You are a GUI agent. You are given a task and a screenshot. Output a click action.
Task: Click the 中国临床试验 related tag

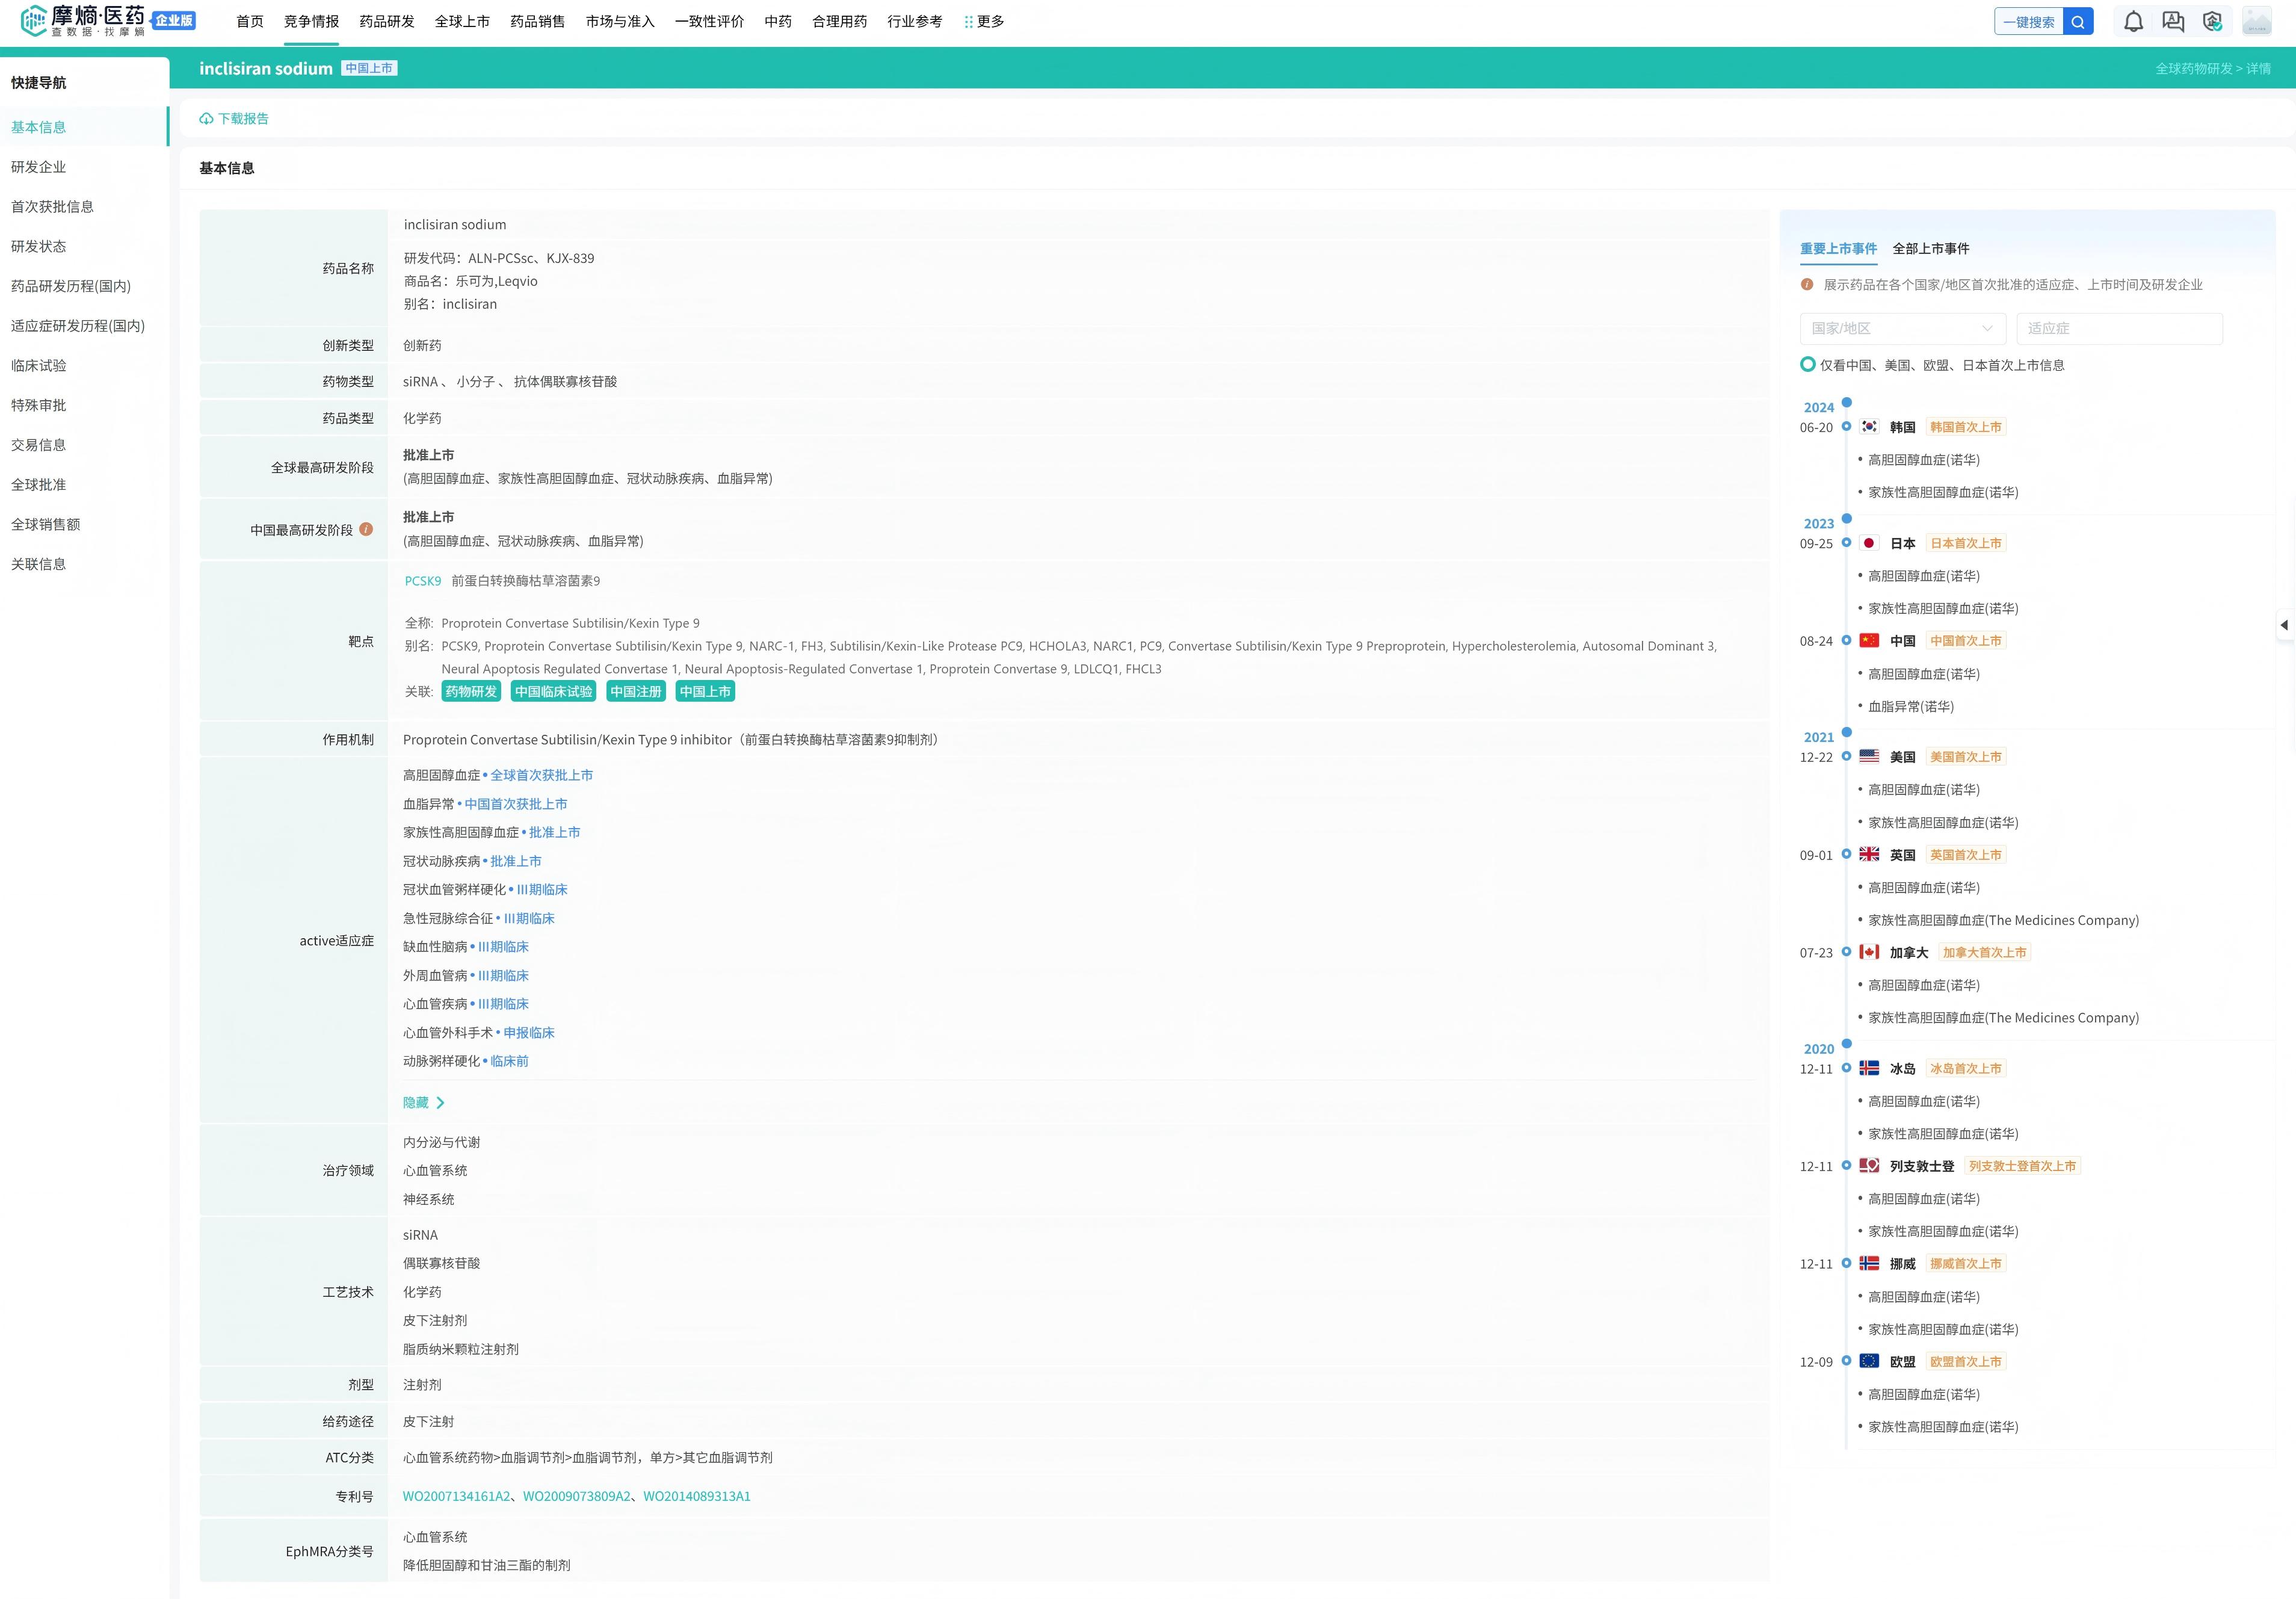click(x=554, y=692)
